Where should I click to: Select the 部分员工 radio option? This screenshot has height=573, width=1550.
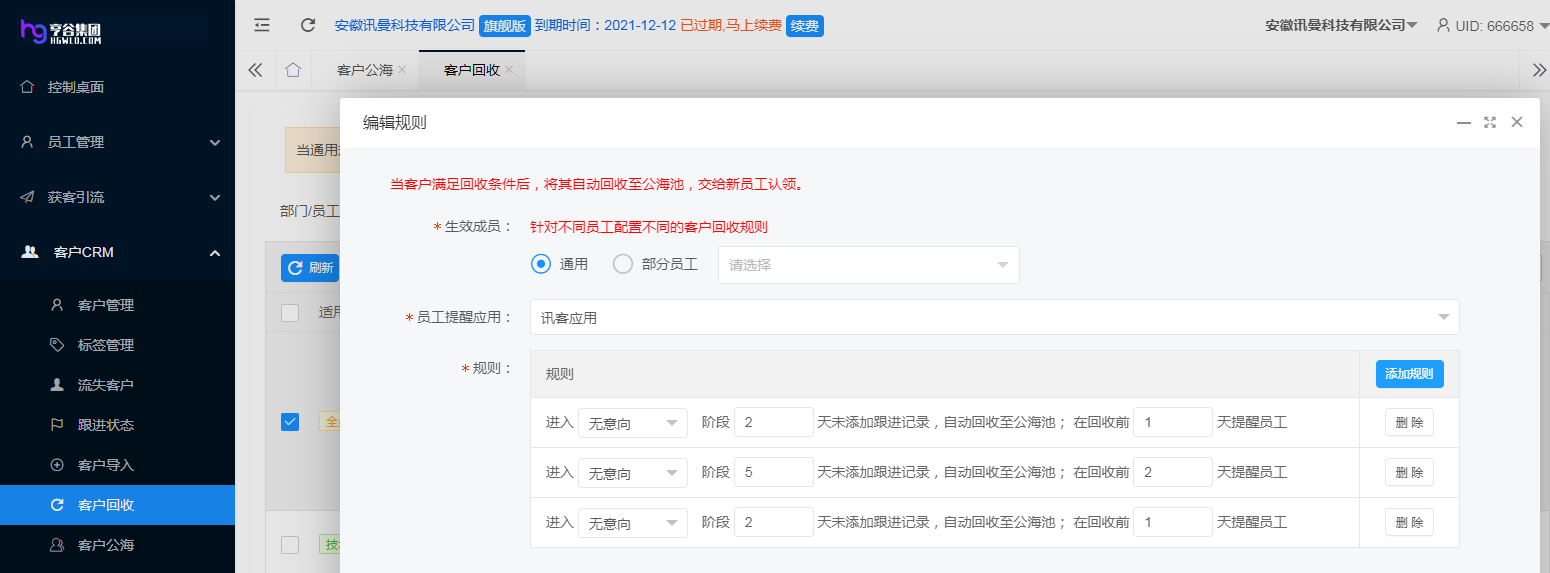coord(623,265)
